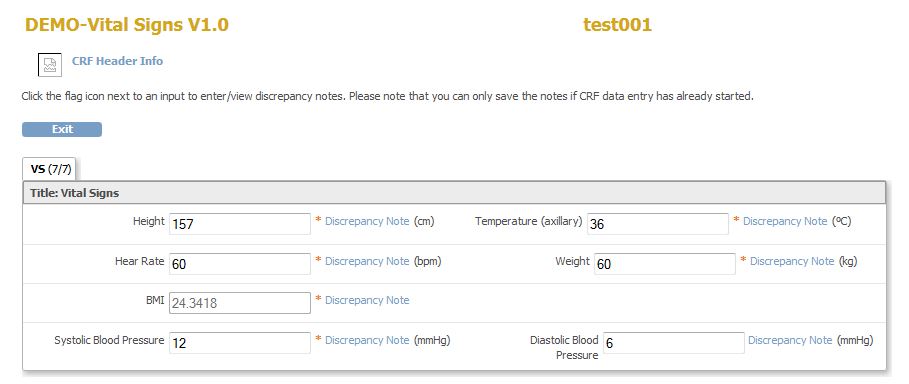Screen dimensions: 909x384
Task: Click the Weight input field
Action: pyautogui.click(x=665, y=264)
